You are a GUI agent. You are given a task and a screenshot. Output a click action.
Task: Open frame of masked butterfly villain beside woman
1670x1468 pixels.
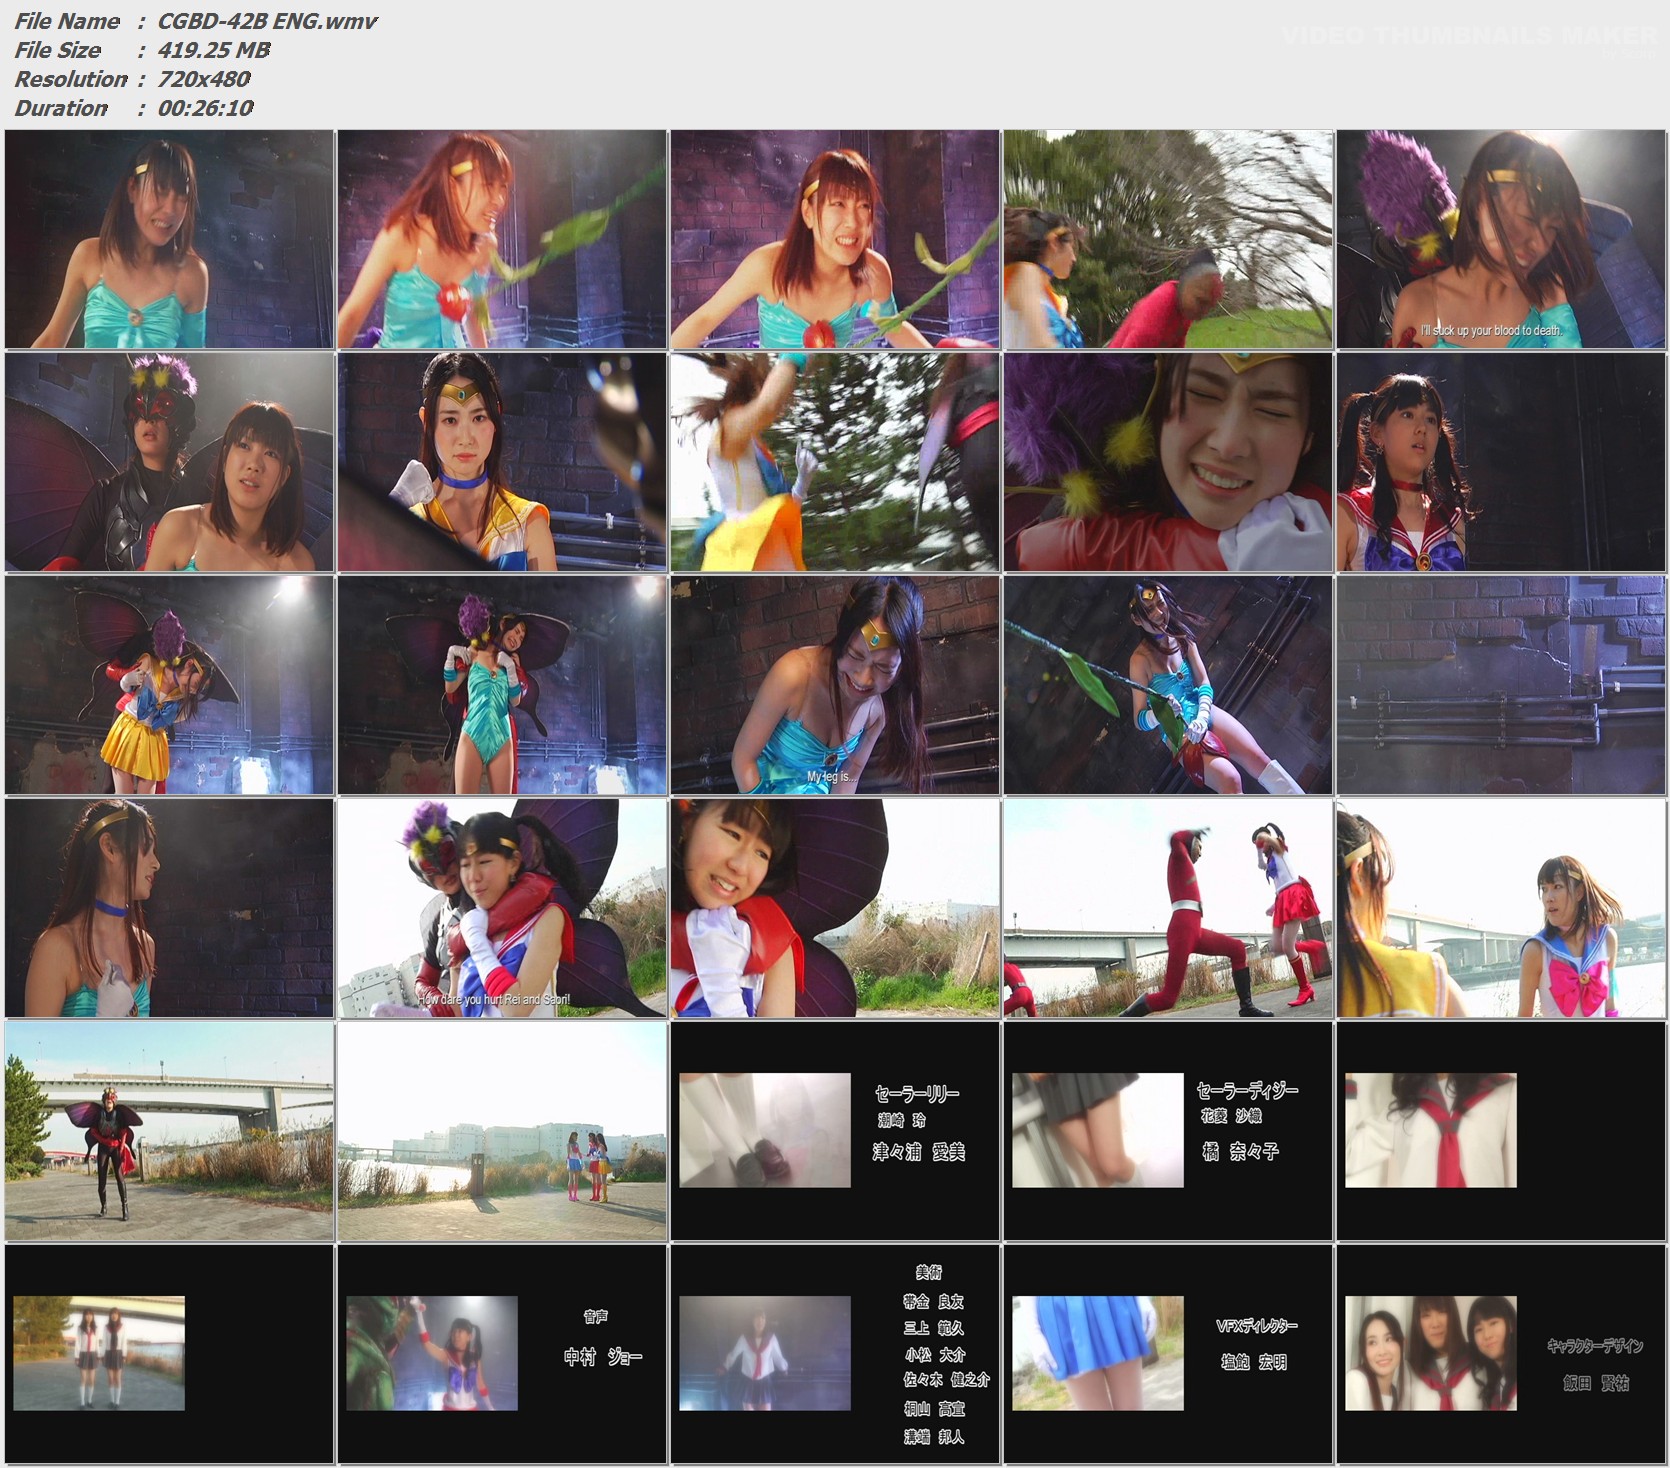pyautogui.click(x=169, y=462)
